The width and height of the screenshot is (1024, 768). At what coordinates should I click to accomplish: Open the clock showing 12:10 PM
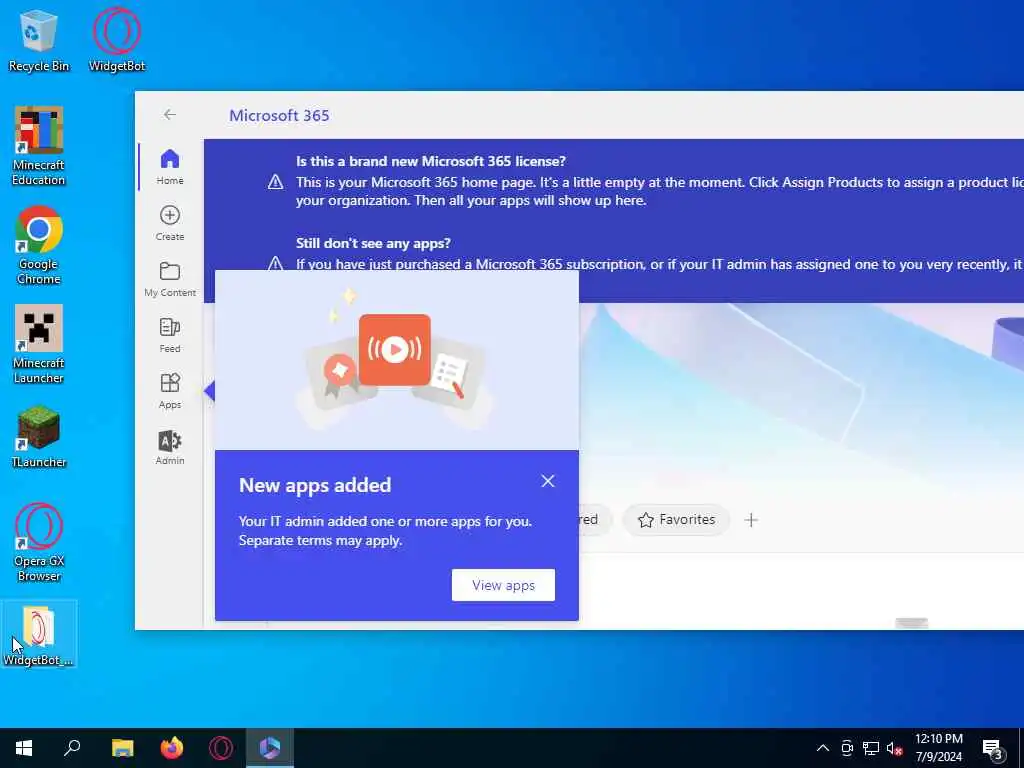tap(938, 748)
